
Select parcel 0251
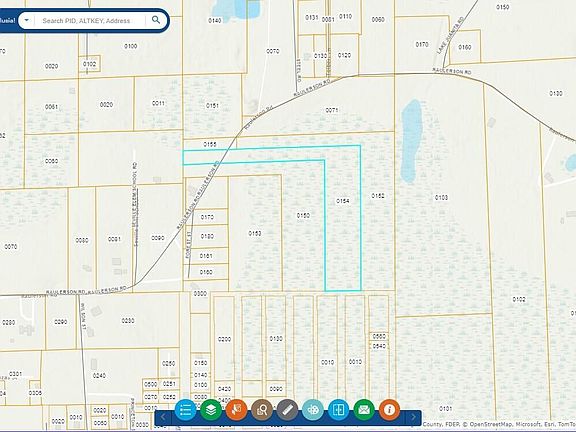pos(169,384)
